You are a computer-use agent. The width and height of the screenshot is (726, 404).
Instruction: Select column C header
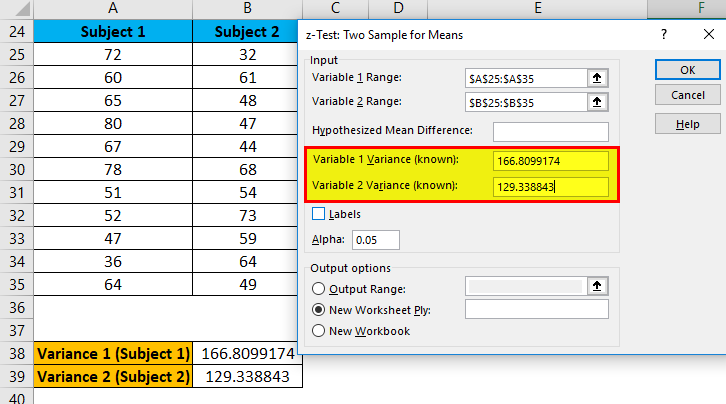[x=336, y=8]
